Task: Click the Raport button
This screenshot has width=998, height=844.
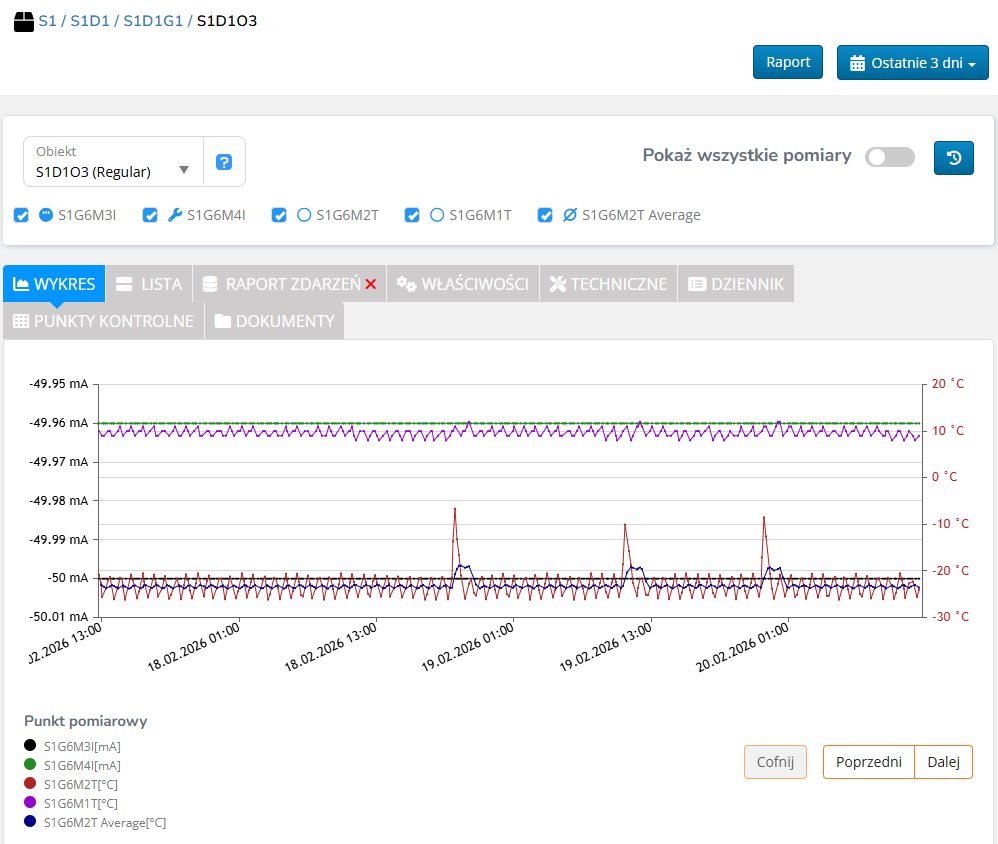Action: (x=788, y=62)
